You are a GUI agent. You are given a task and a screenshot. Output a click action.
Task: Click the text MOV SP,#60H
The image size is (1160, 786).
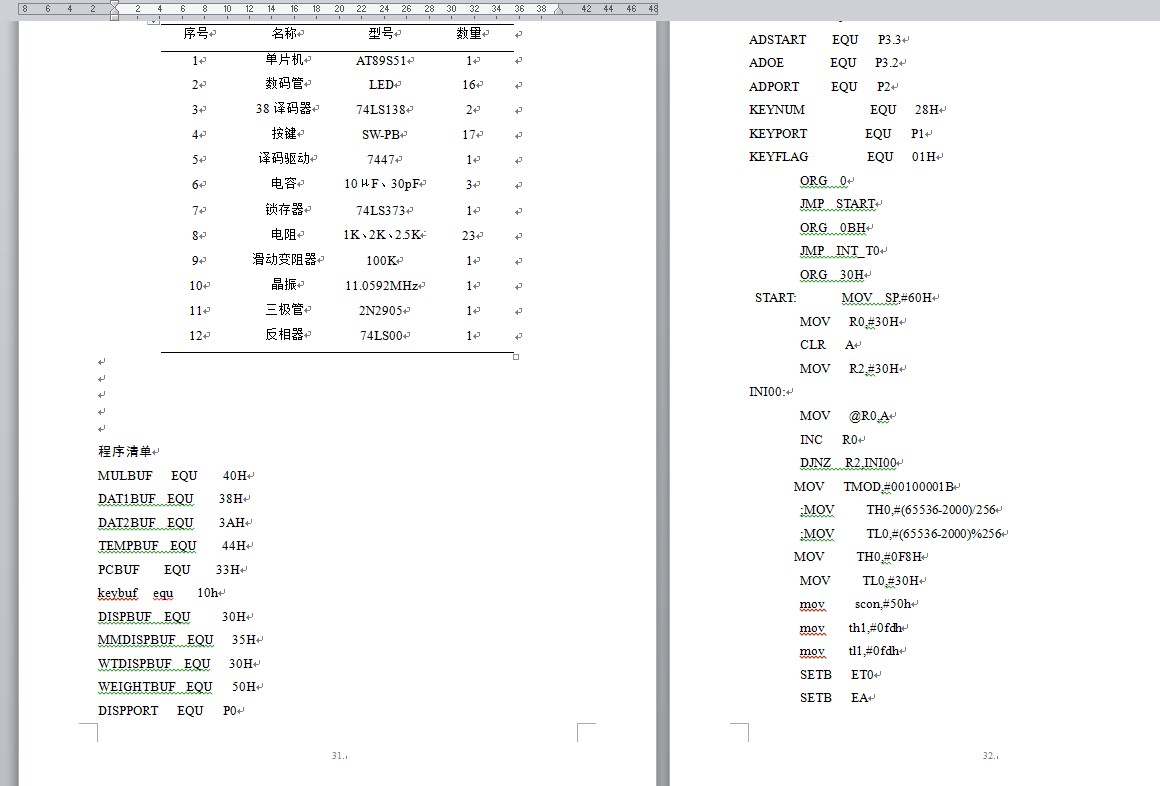click(887, 298)
